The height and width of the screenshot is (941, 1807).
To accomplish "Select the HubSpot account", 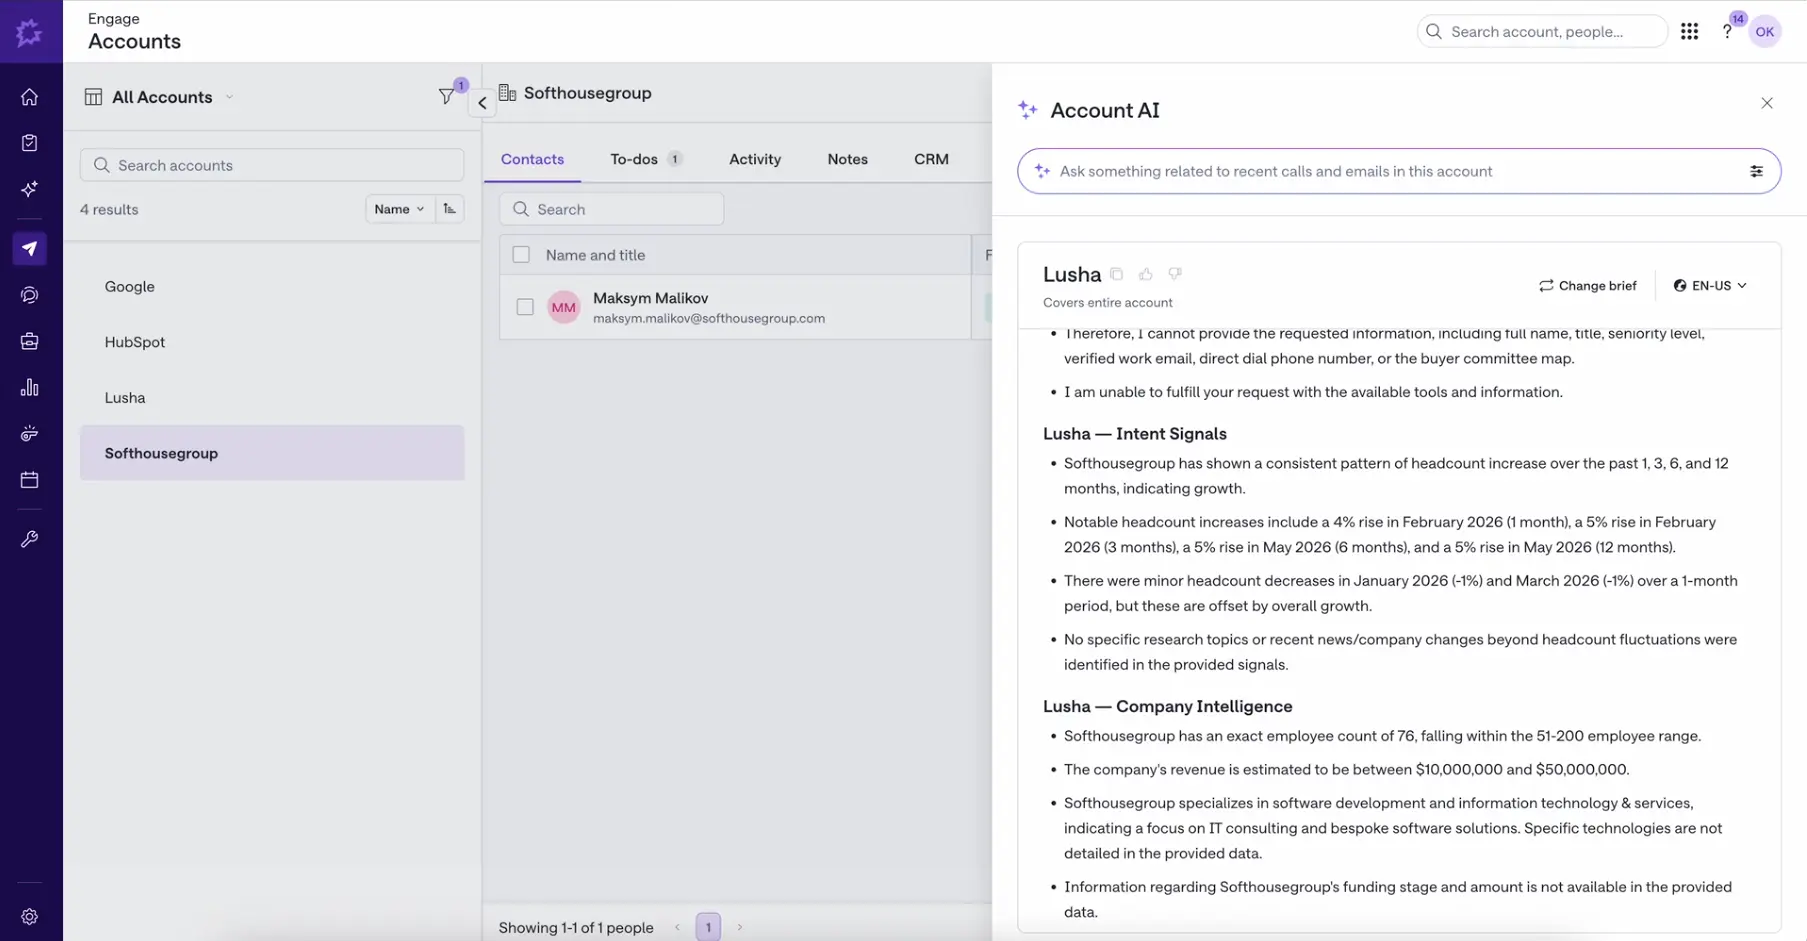I will (272, 342).
